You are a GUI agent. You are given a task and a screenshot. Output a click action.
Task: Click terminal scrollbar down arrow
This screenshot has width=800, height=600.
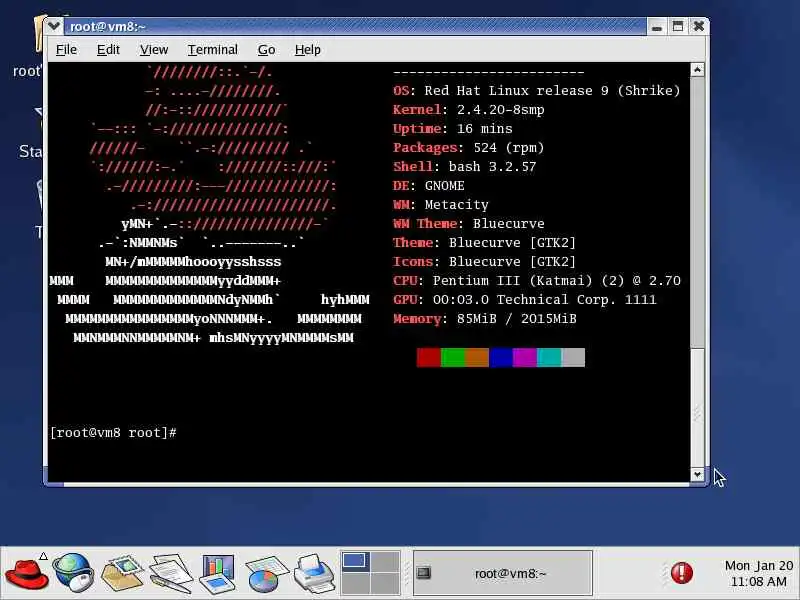pyautogui.click(x=697, y=474)
